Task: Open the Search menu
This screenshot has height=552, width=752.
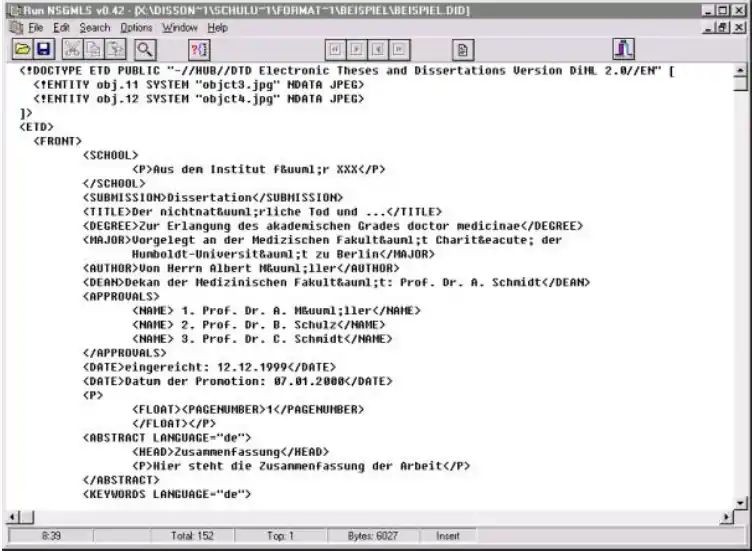Action: tap(95, 28)
